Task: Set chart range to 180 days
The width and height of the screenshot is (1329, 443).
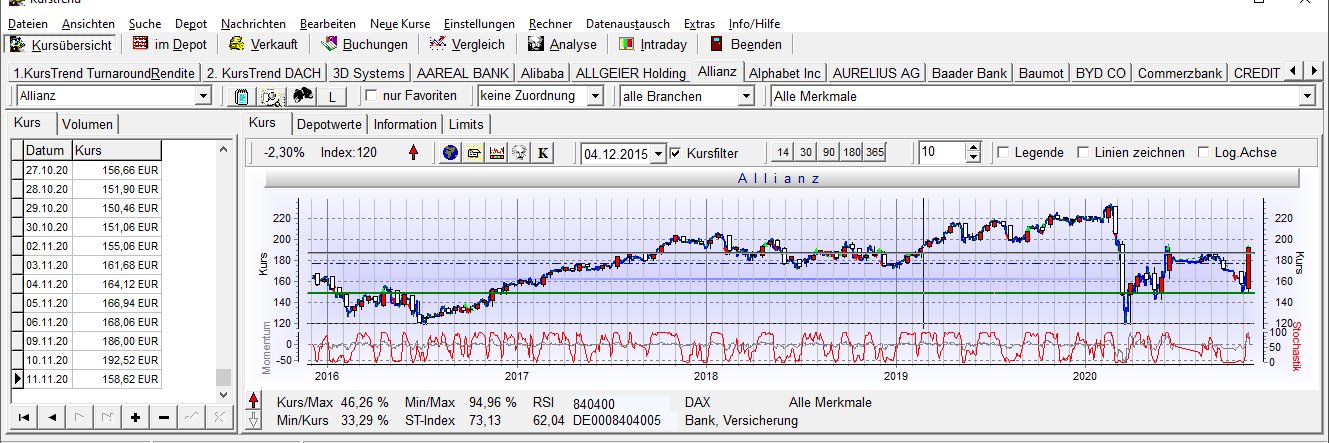Action: pyautogui.click(x=852, y=153)
